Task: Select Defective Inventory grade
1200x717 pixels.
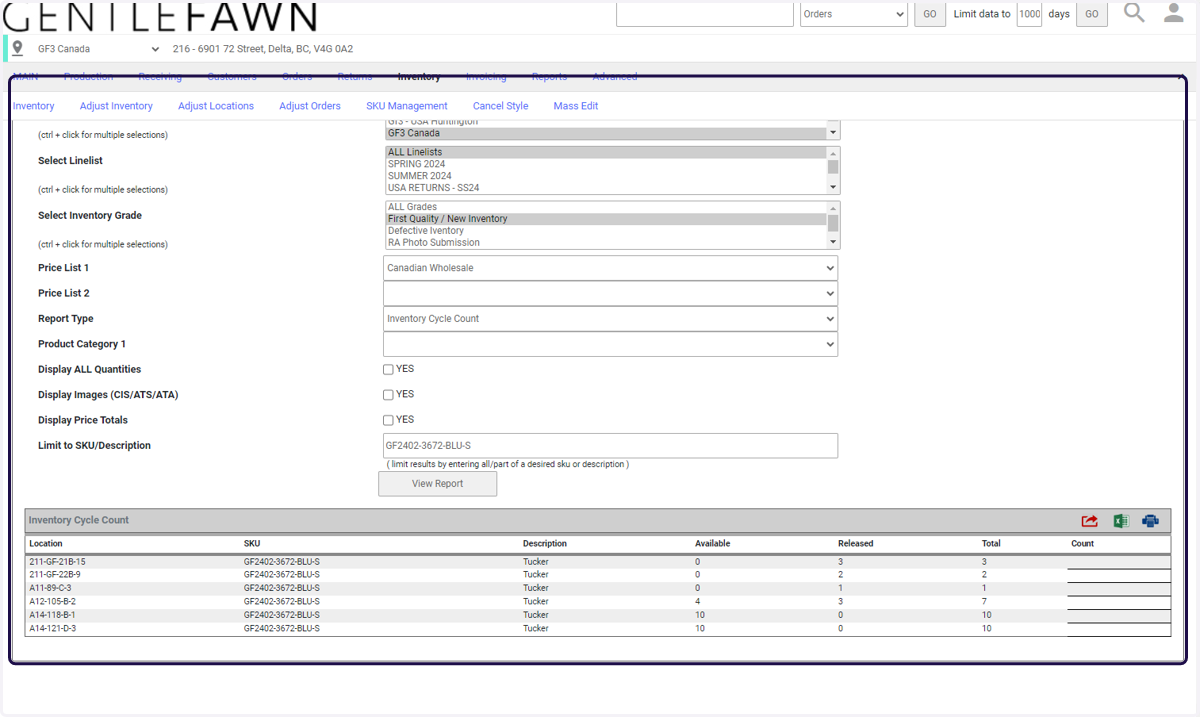Action: [x=606, y=231]
